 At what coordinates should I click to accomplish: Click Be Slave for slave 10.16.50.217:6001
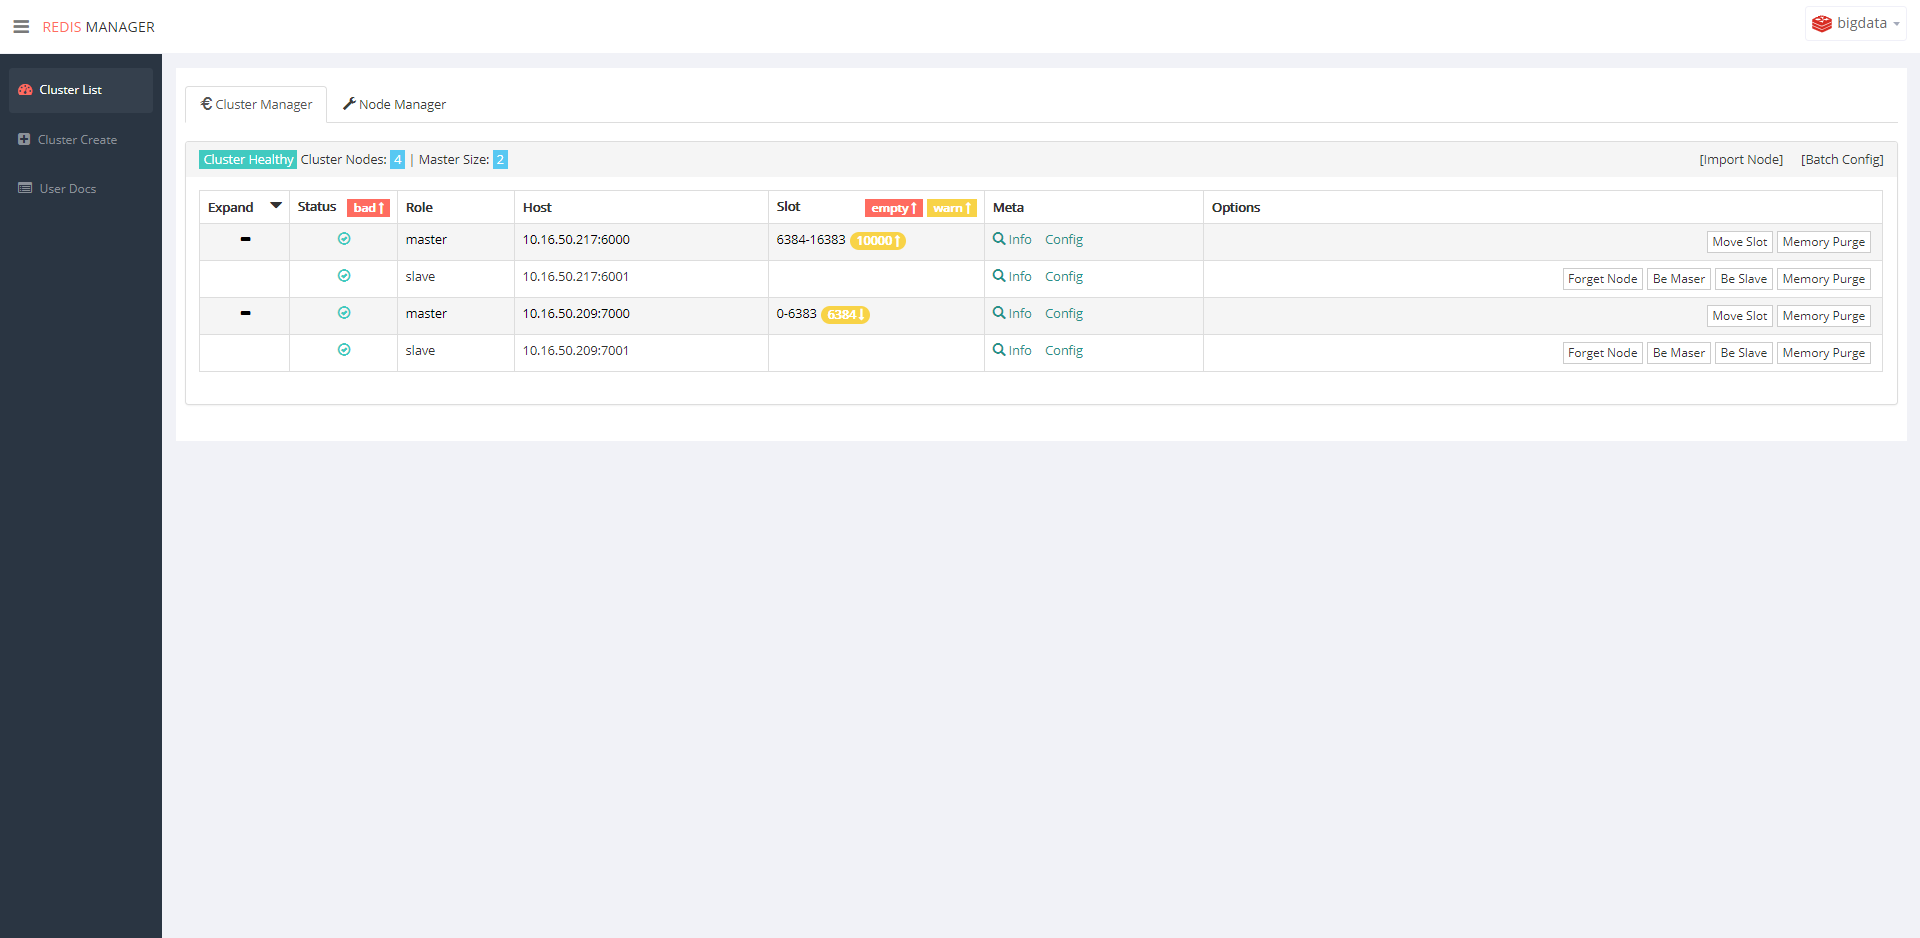point(1743,279)
